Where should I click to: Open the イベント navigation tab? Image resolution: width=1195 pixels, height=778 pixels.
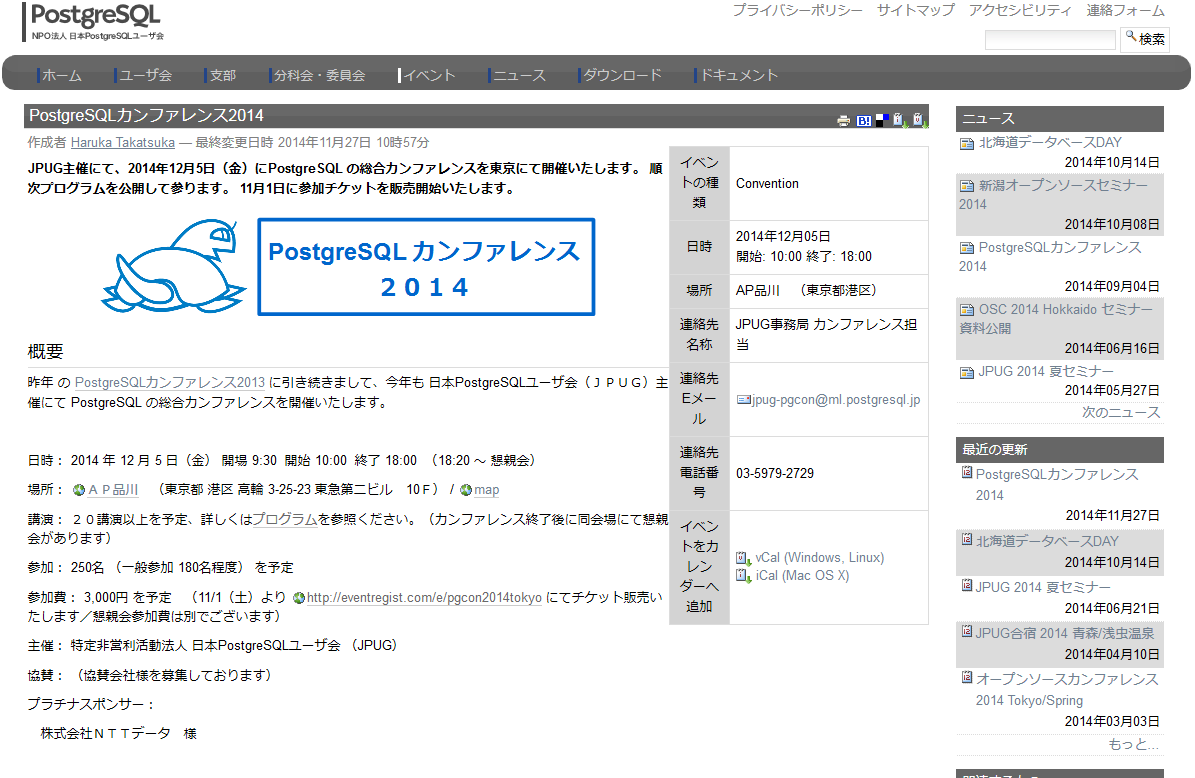tap(427, 75)
